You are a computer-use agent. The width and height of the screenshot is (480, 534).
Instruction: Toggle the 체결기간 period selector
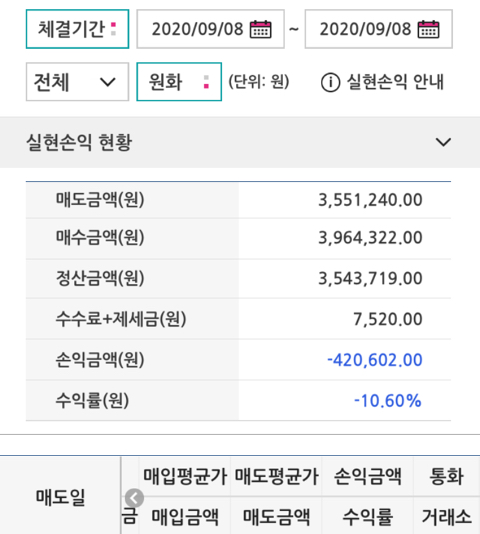tap(77, 29)
